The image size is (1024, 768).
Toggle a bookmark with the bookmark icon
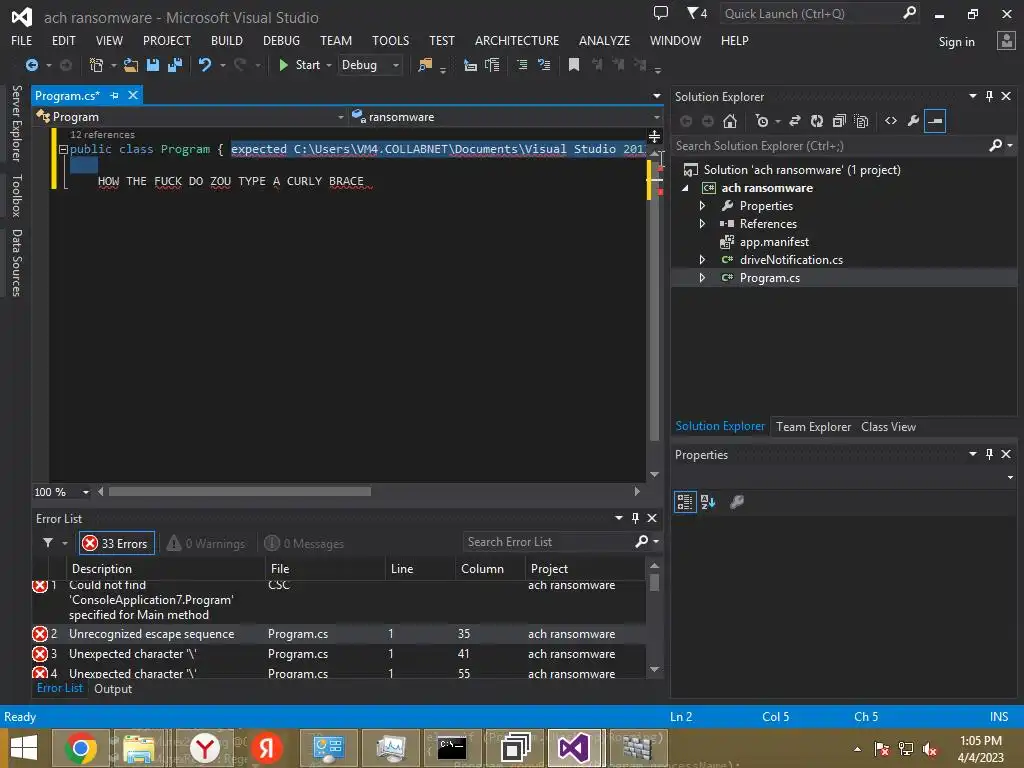574,65
